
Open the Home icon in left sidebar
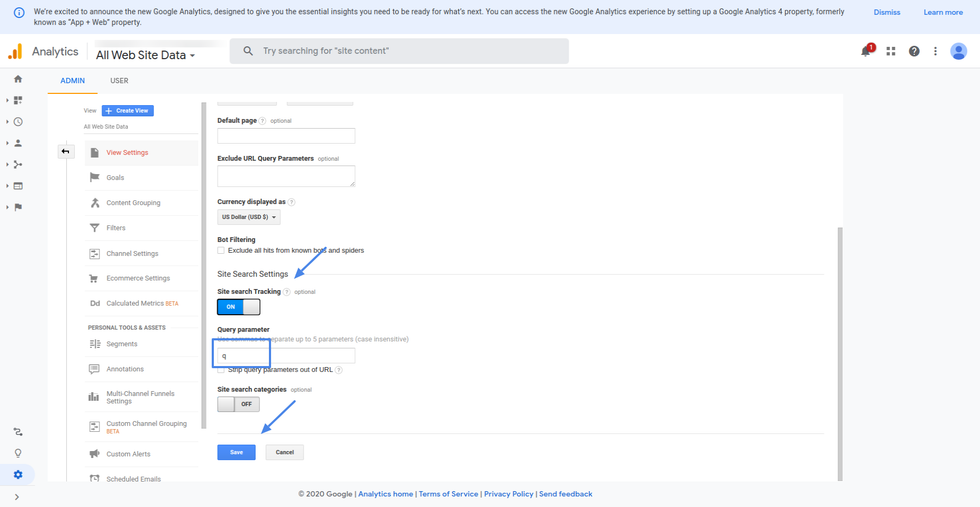click(x=18, y=79)
